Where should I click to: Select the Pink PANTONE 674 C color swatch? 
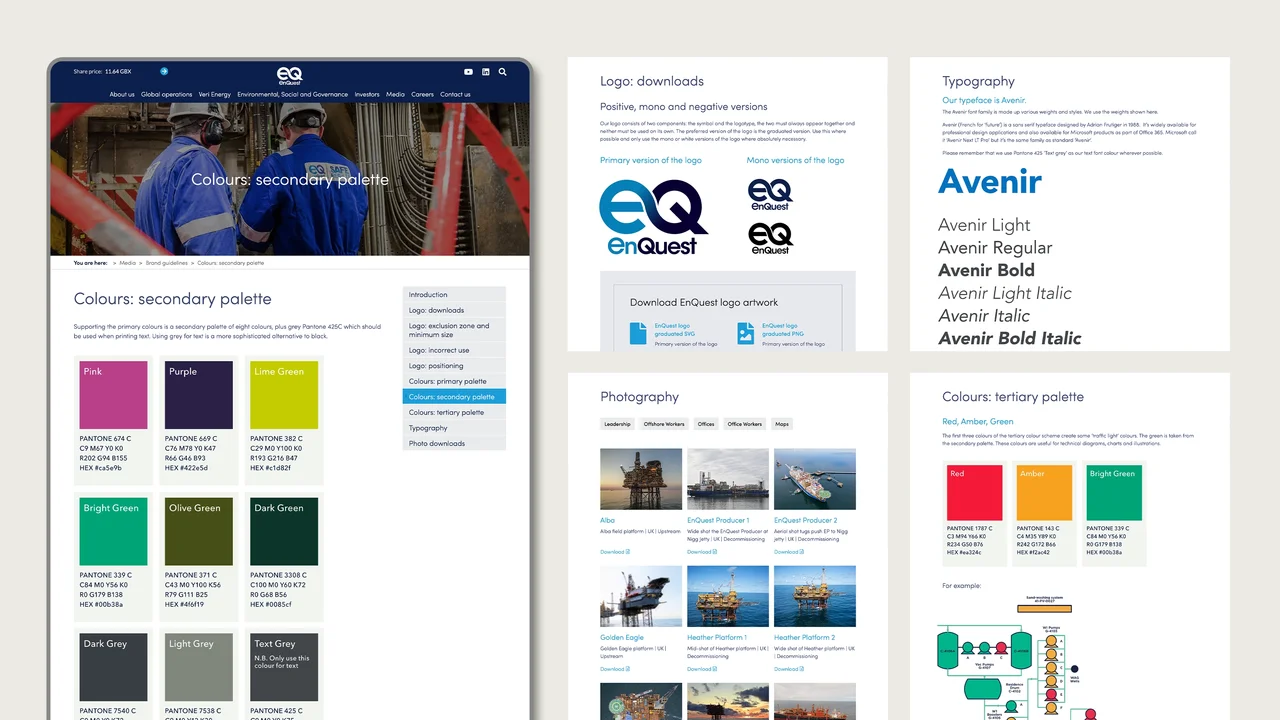pos(113,394)
